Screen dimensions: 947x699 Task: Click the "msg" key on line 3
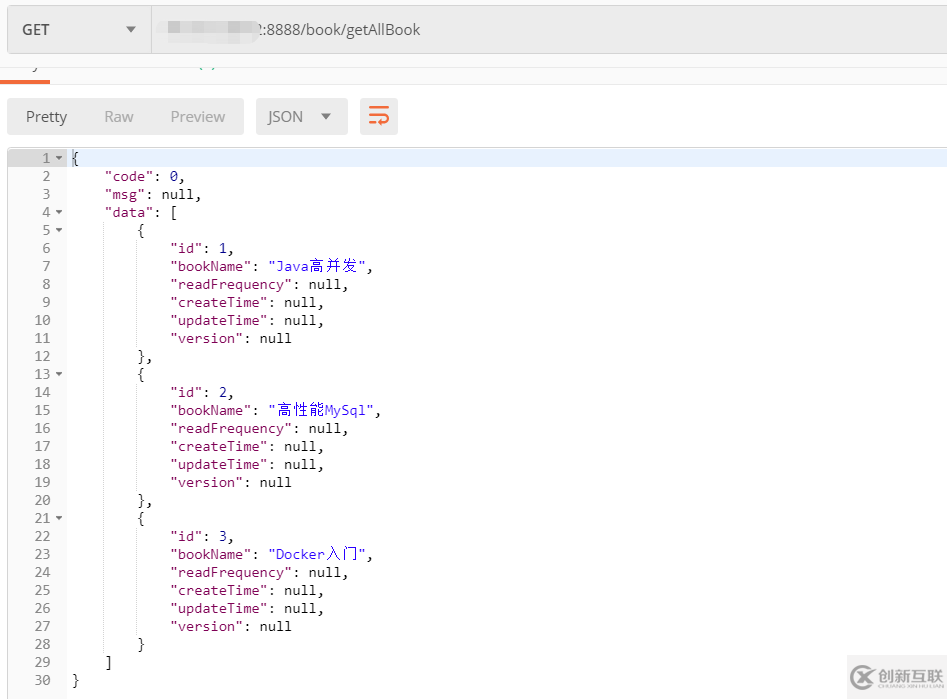[125, 195]
